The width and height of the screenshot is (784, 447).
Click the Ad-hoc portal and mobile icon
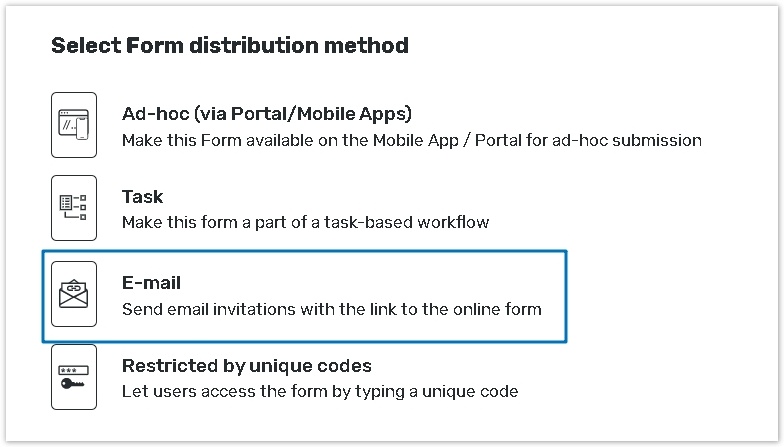point(74,125)
